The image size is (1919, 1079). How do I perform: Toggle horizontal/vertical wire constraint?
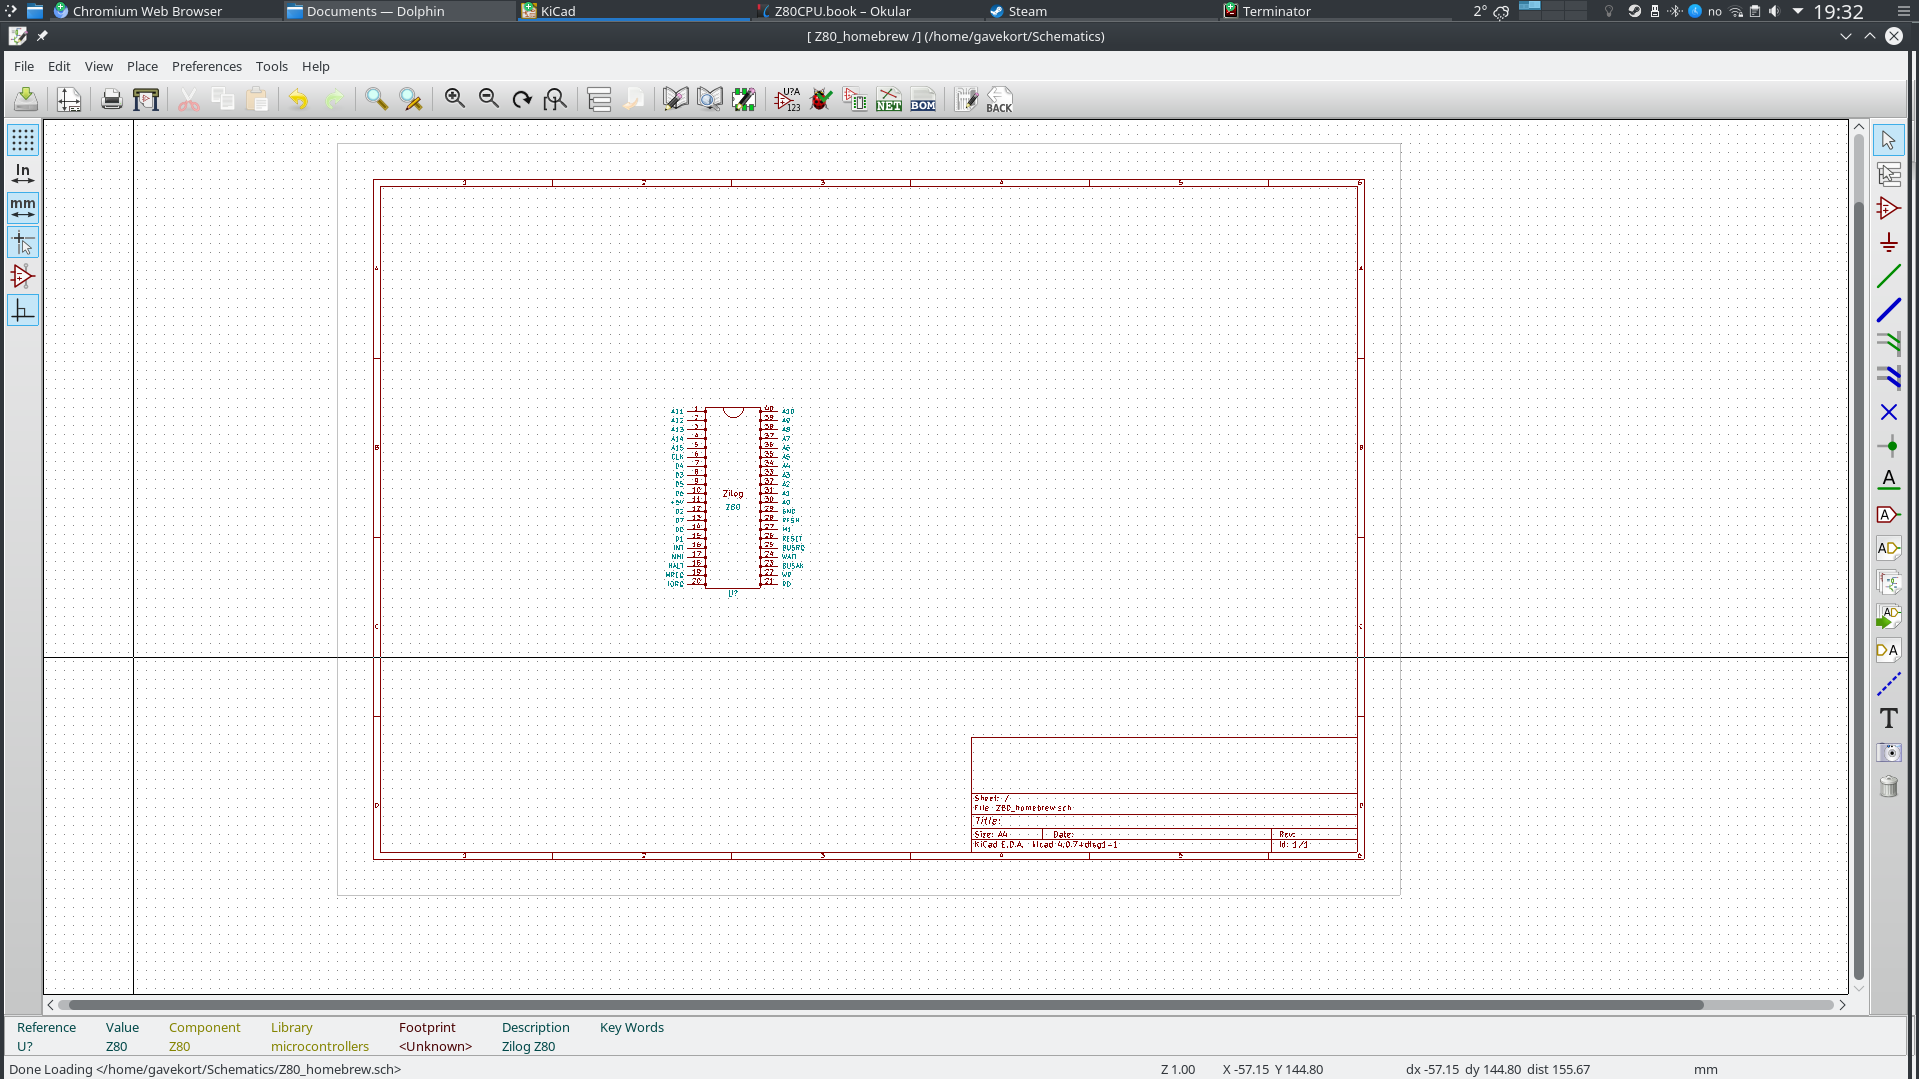click(x=22, y=310)
